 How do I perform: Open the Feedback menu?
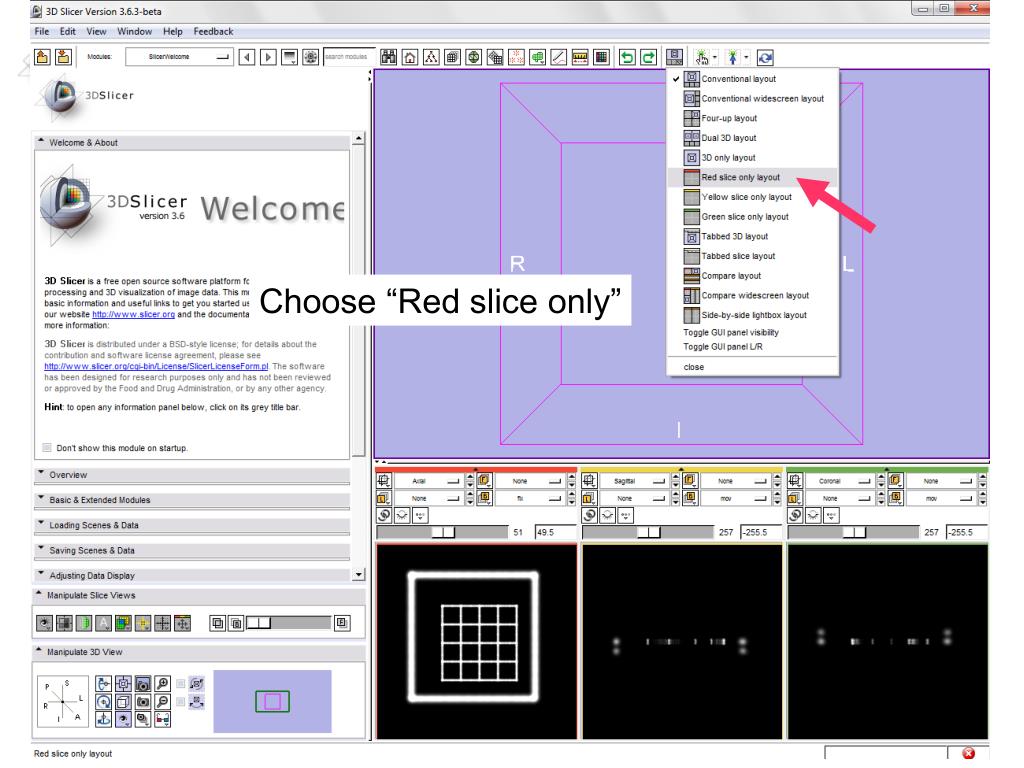[x=213, y=31]
